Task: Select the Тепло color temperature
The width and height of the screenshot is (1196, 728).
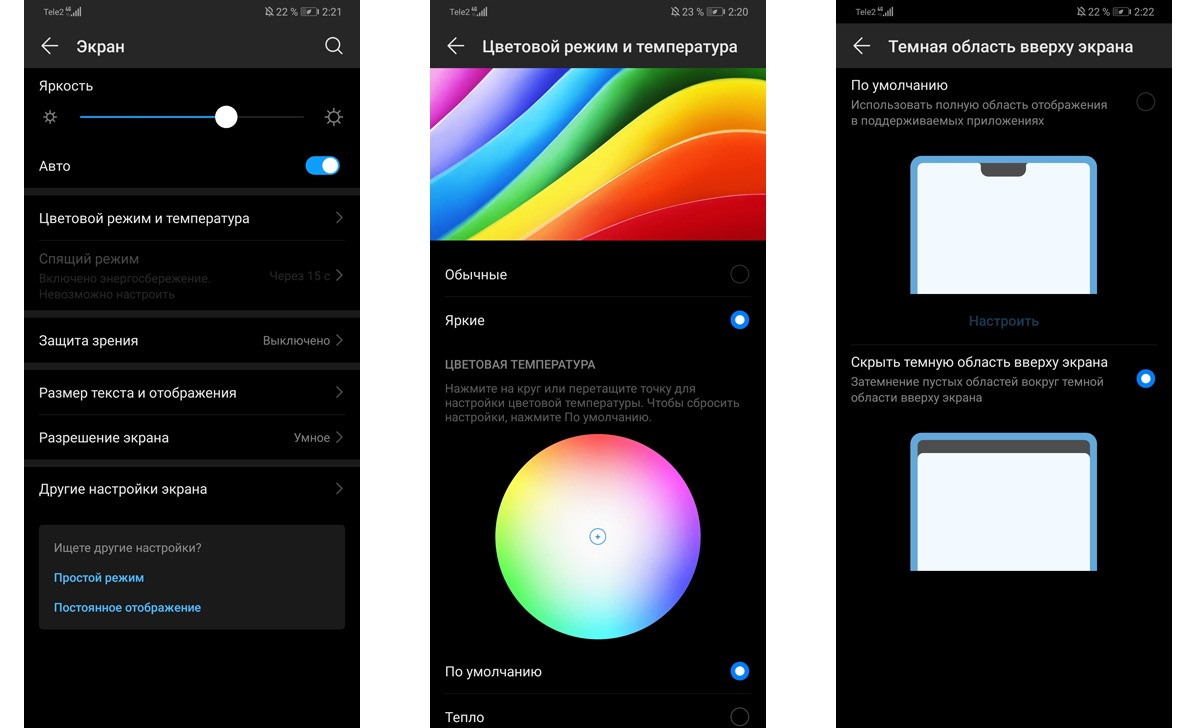Action: click(739, 717)
